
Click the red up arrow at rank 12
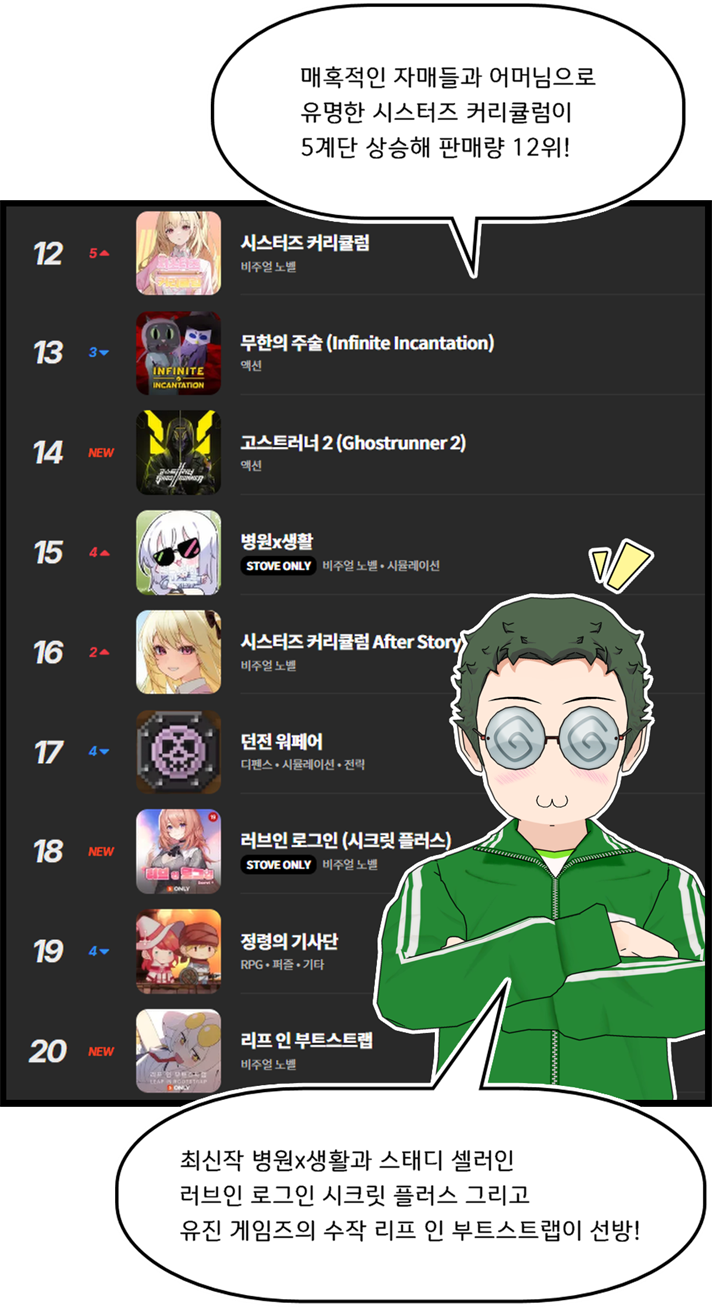tap(104, 253)
